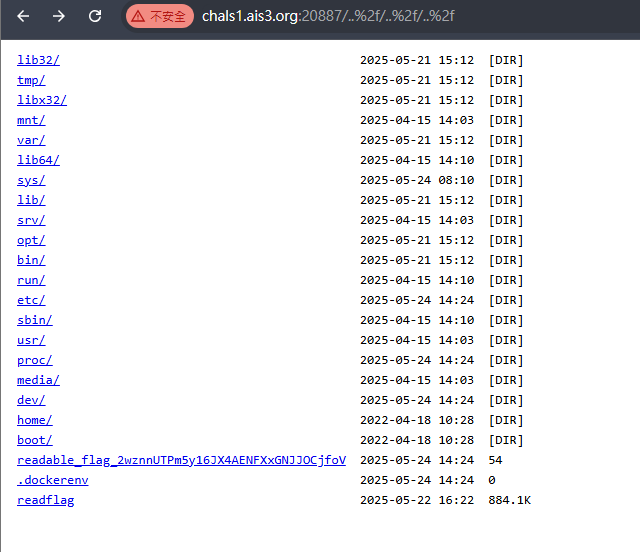Open the dev/ directory

coord(31,400)
